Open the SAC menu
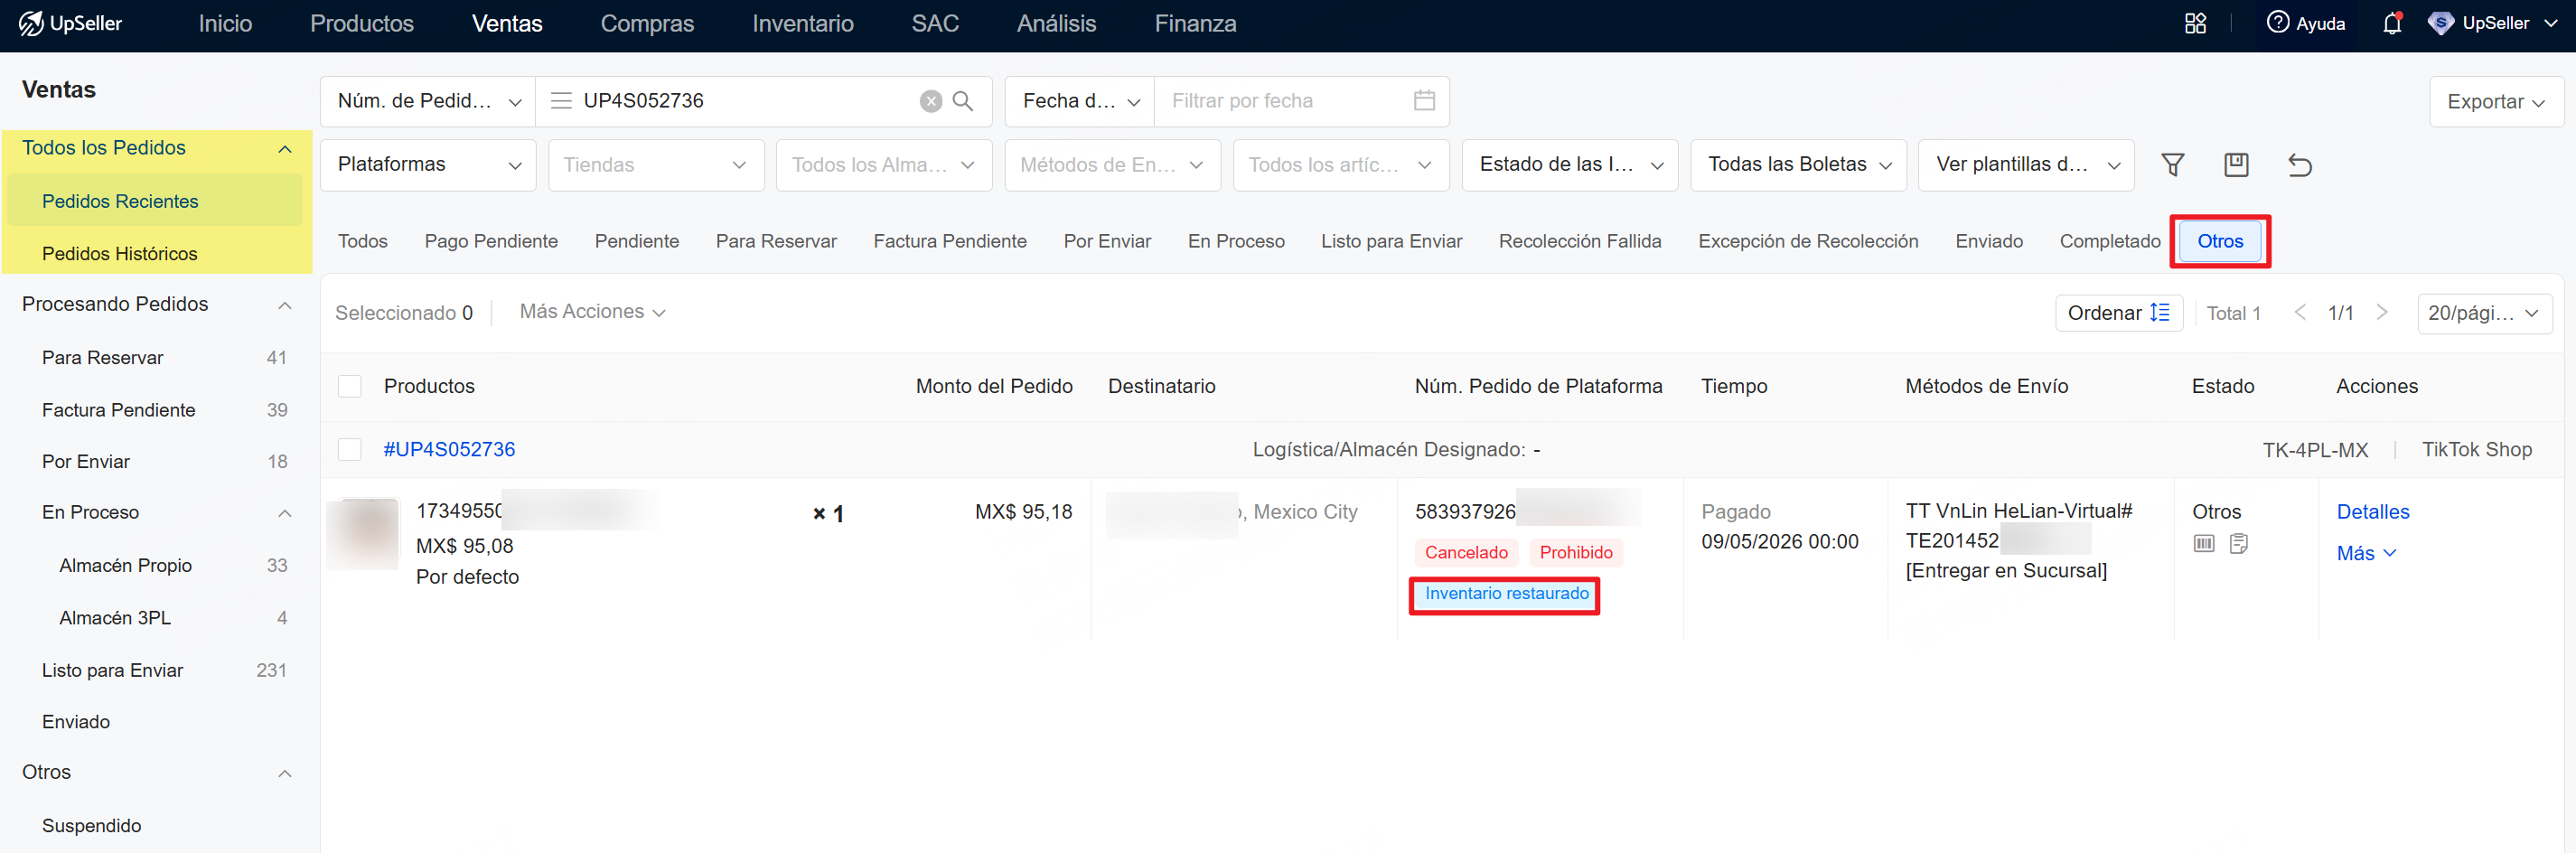The height and width of the screenshot is (853, 2576). pyautogui.click(x=935, y=24)
